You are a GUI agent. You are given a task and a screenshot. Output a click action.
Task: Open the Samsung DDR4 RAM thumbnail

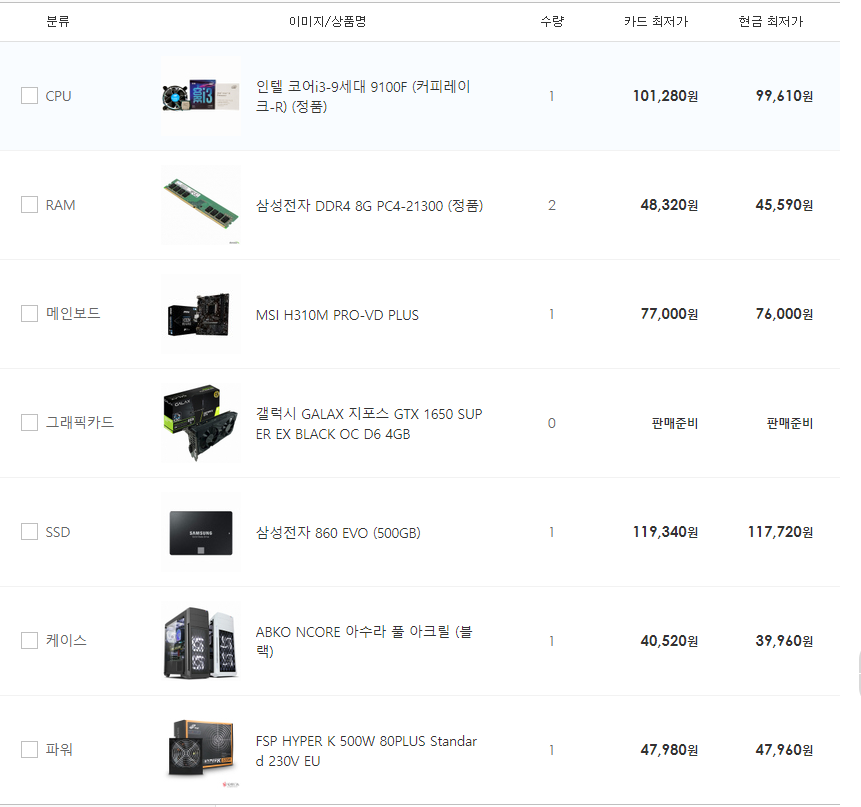(201, 205)
